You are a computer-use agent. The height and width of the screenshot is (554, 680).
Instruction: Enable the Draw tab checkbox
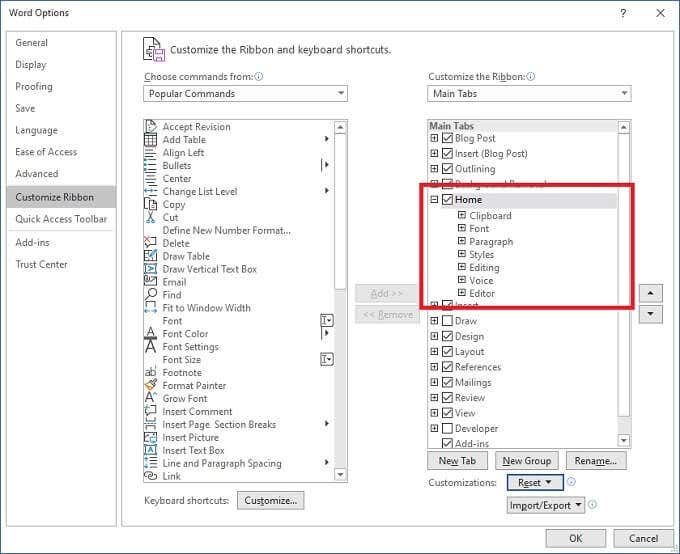pos(447,321)
